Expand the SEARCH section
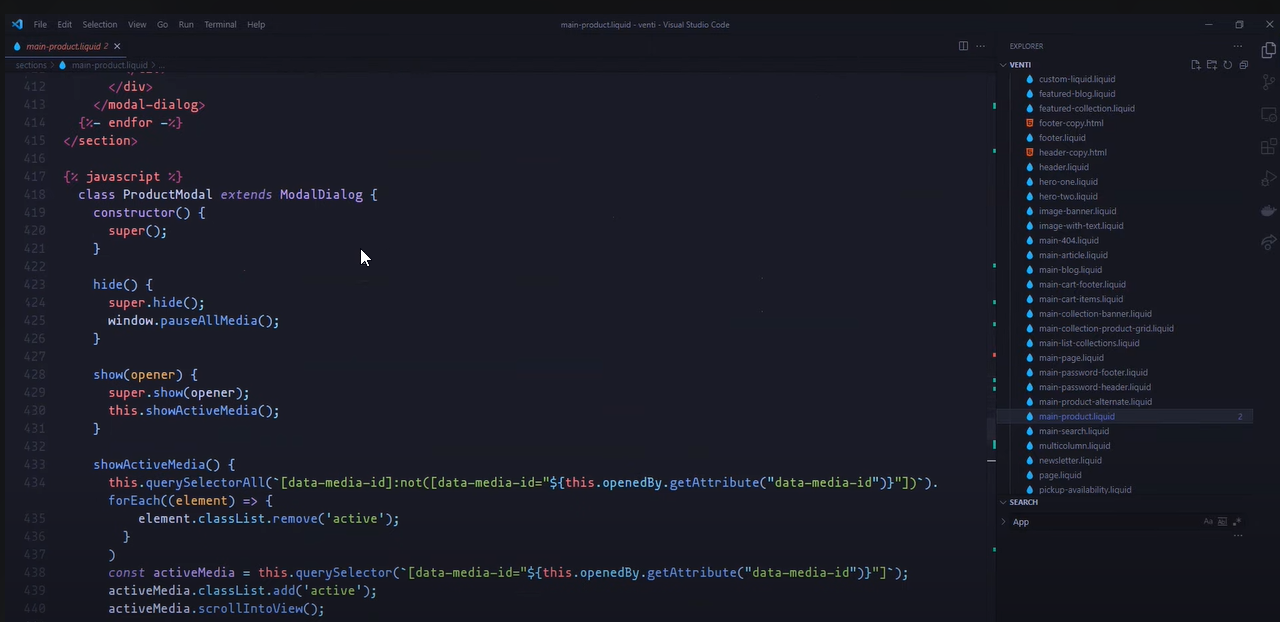This screenshot has width=1280, height=622. pyautogui.click(x=1023, y=502)
